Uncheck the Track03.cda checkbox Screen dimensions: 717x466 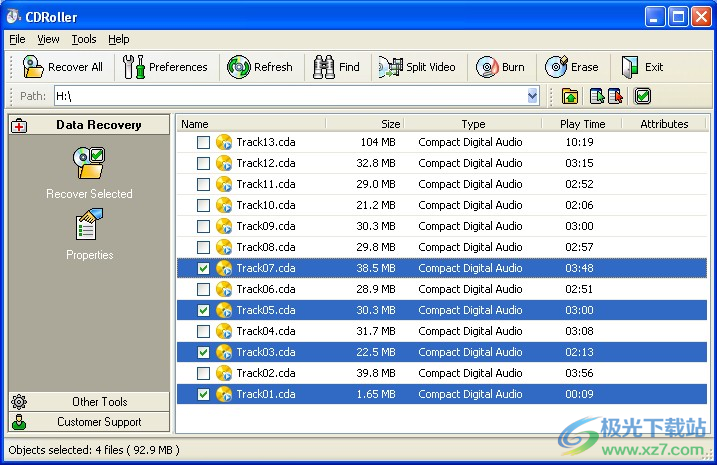[x=203, y=353]
